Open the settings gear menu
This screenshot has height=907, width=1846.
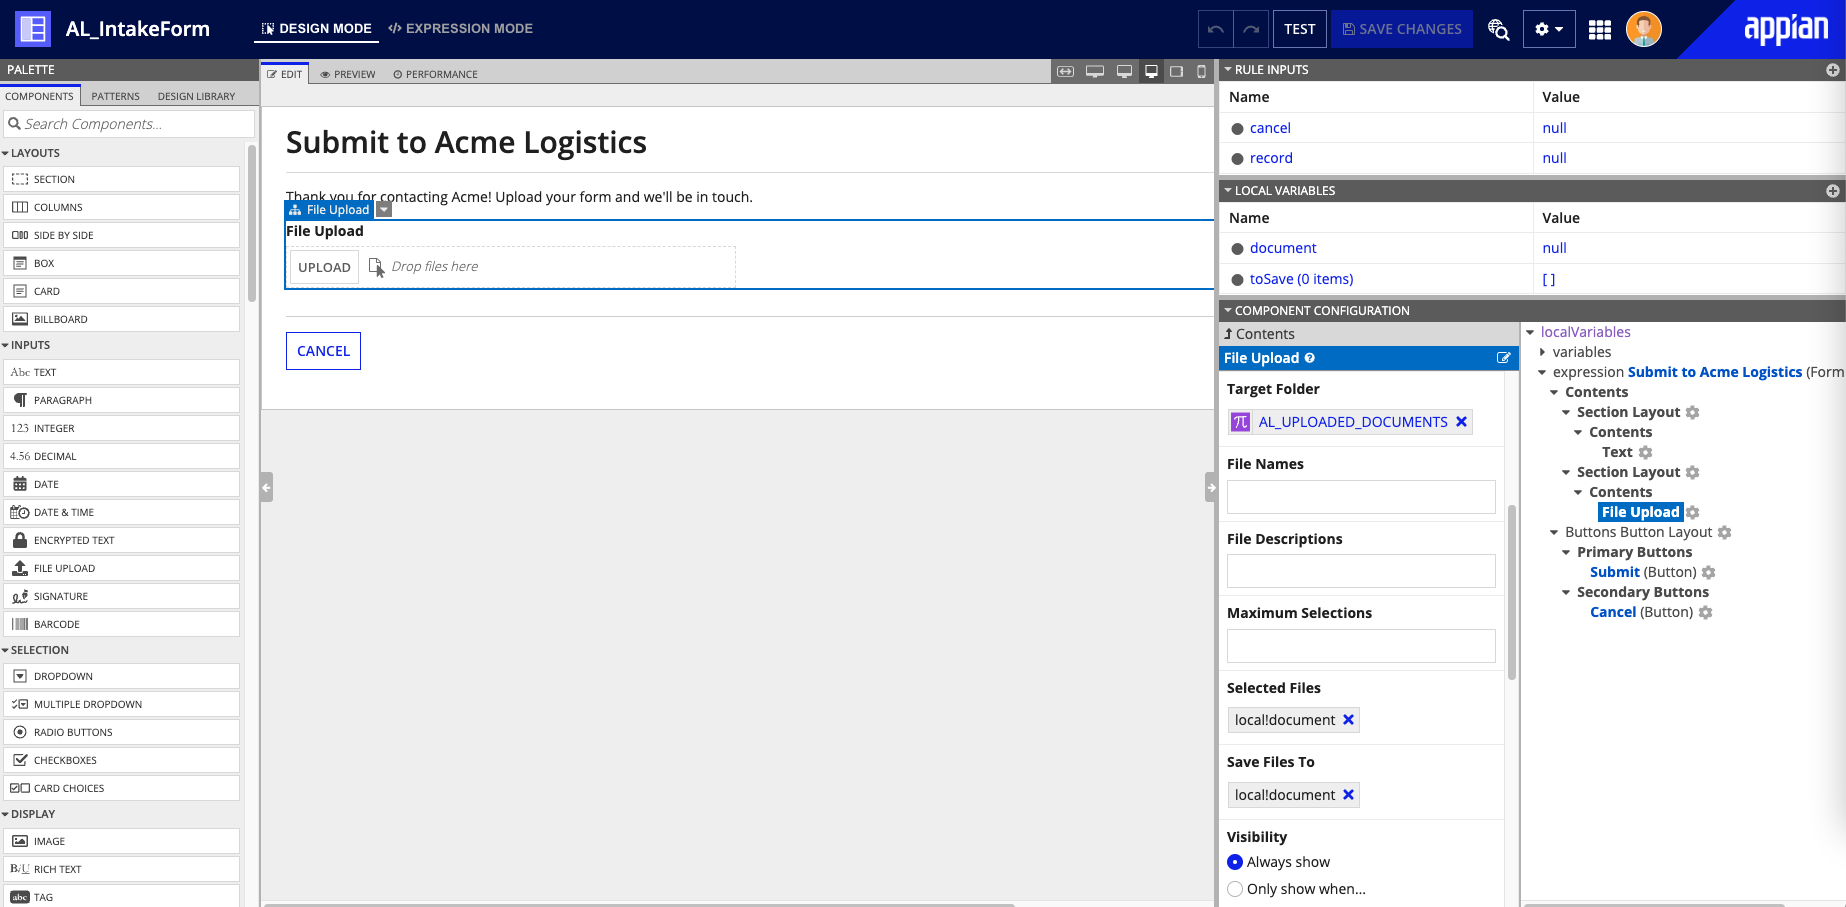tap(1549, 29)
